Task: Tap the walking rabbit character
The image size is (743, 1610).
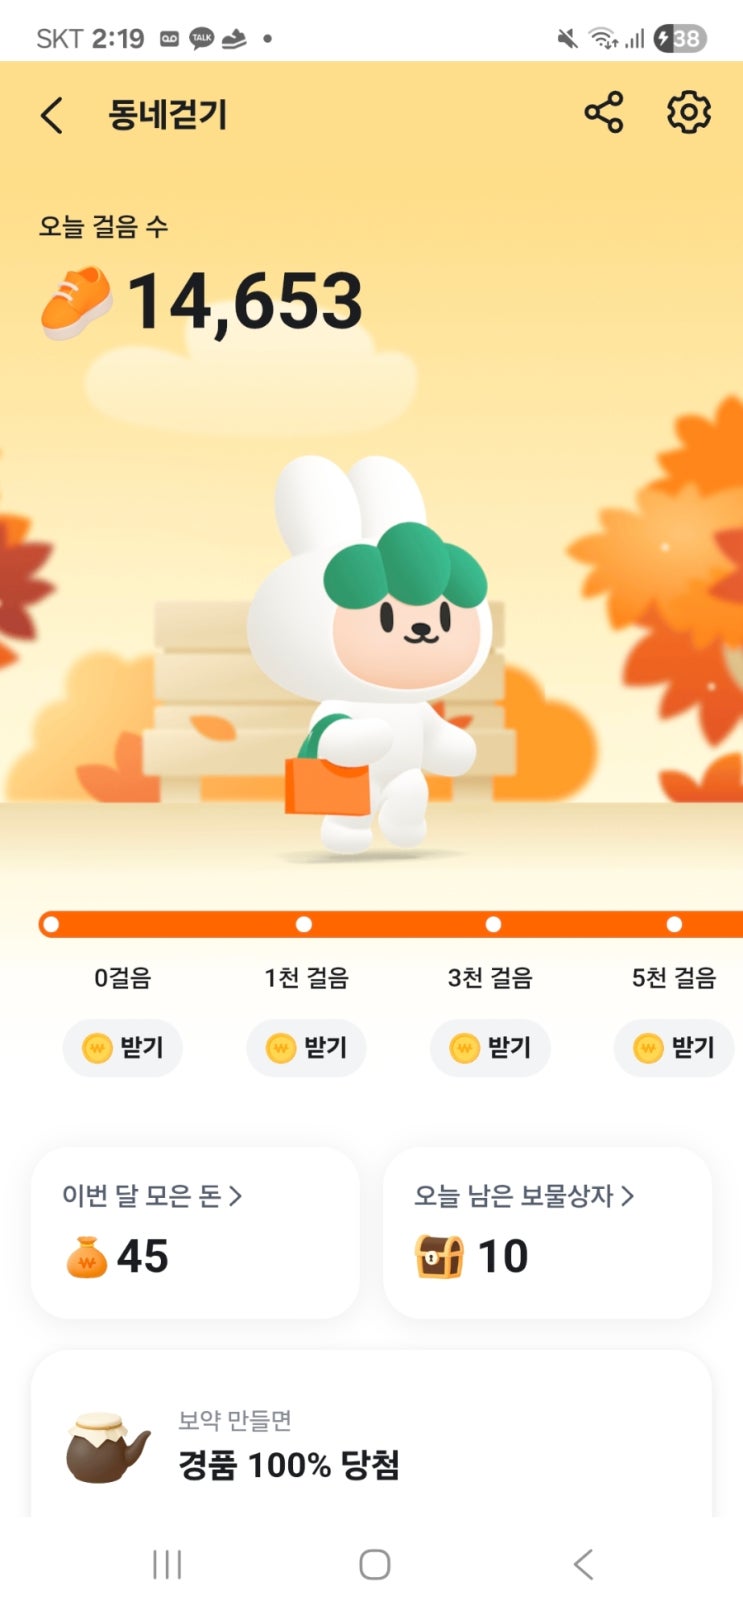Action: coord(375,655)
